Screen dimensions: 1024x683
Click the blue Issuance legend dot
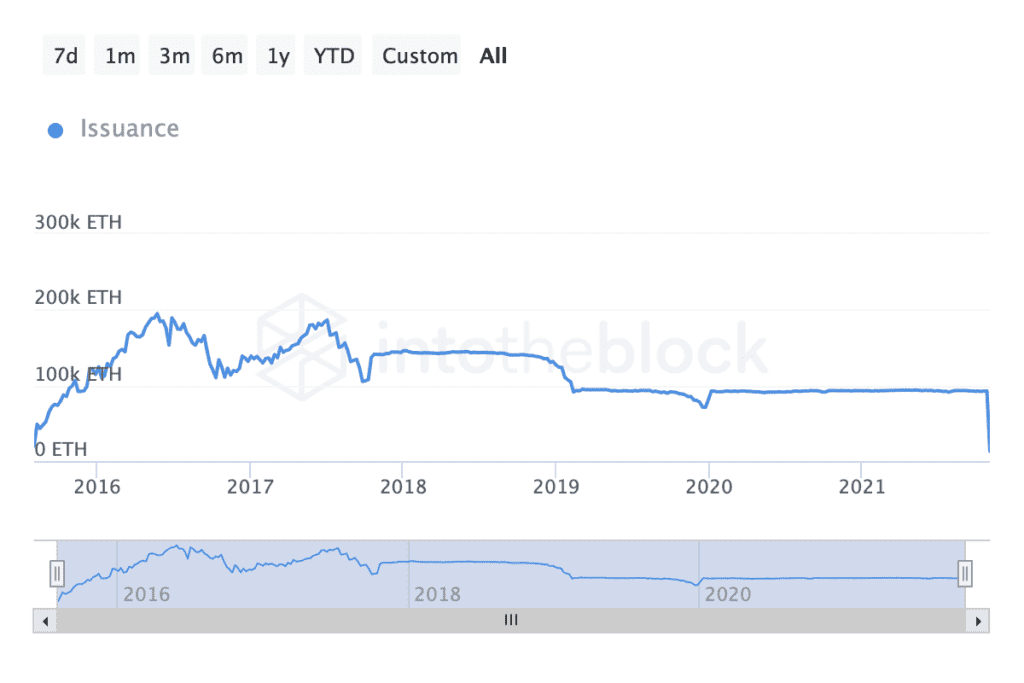click(56, 130)
